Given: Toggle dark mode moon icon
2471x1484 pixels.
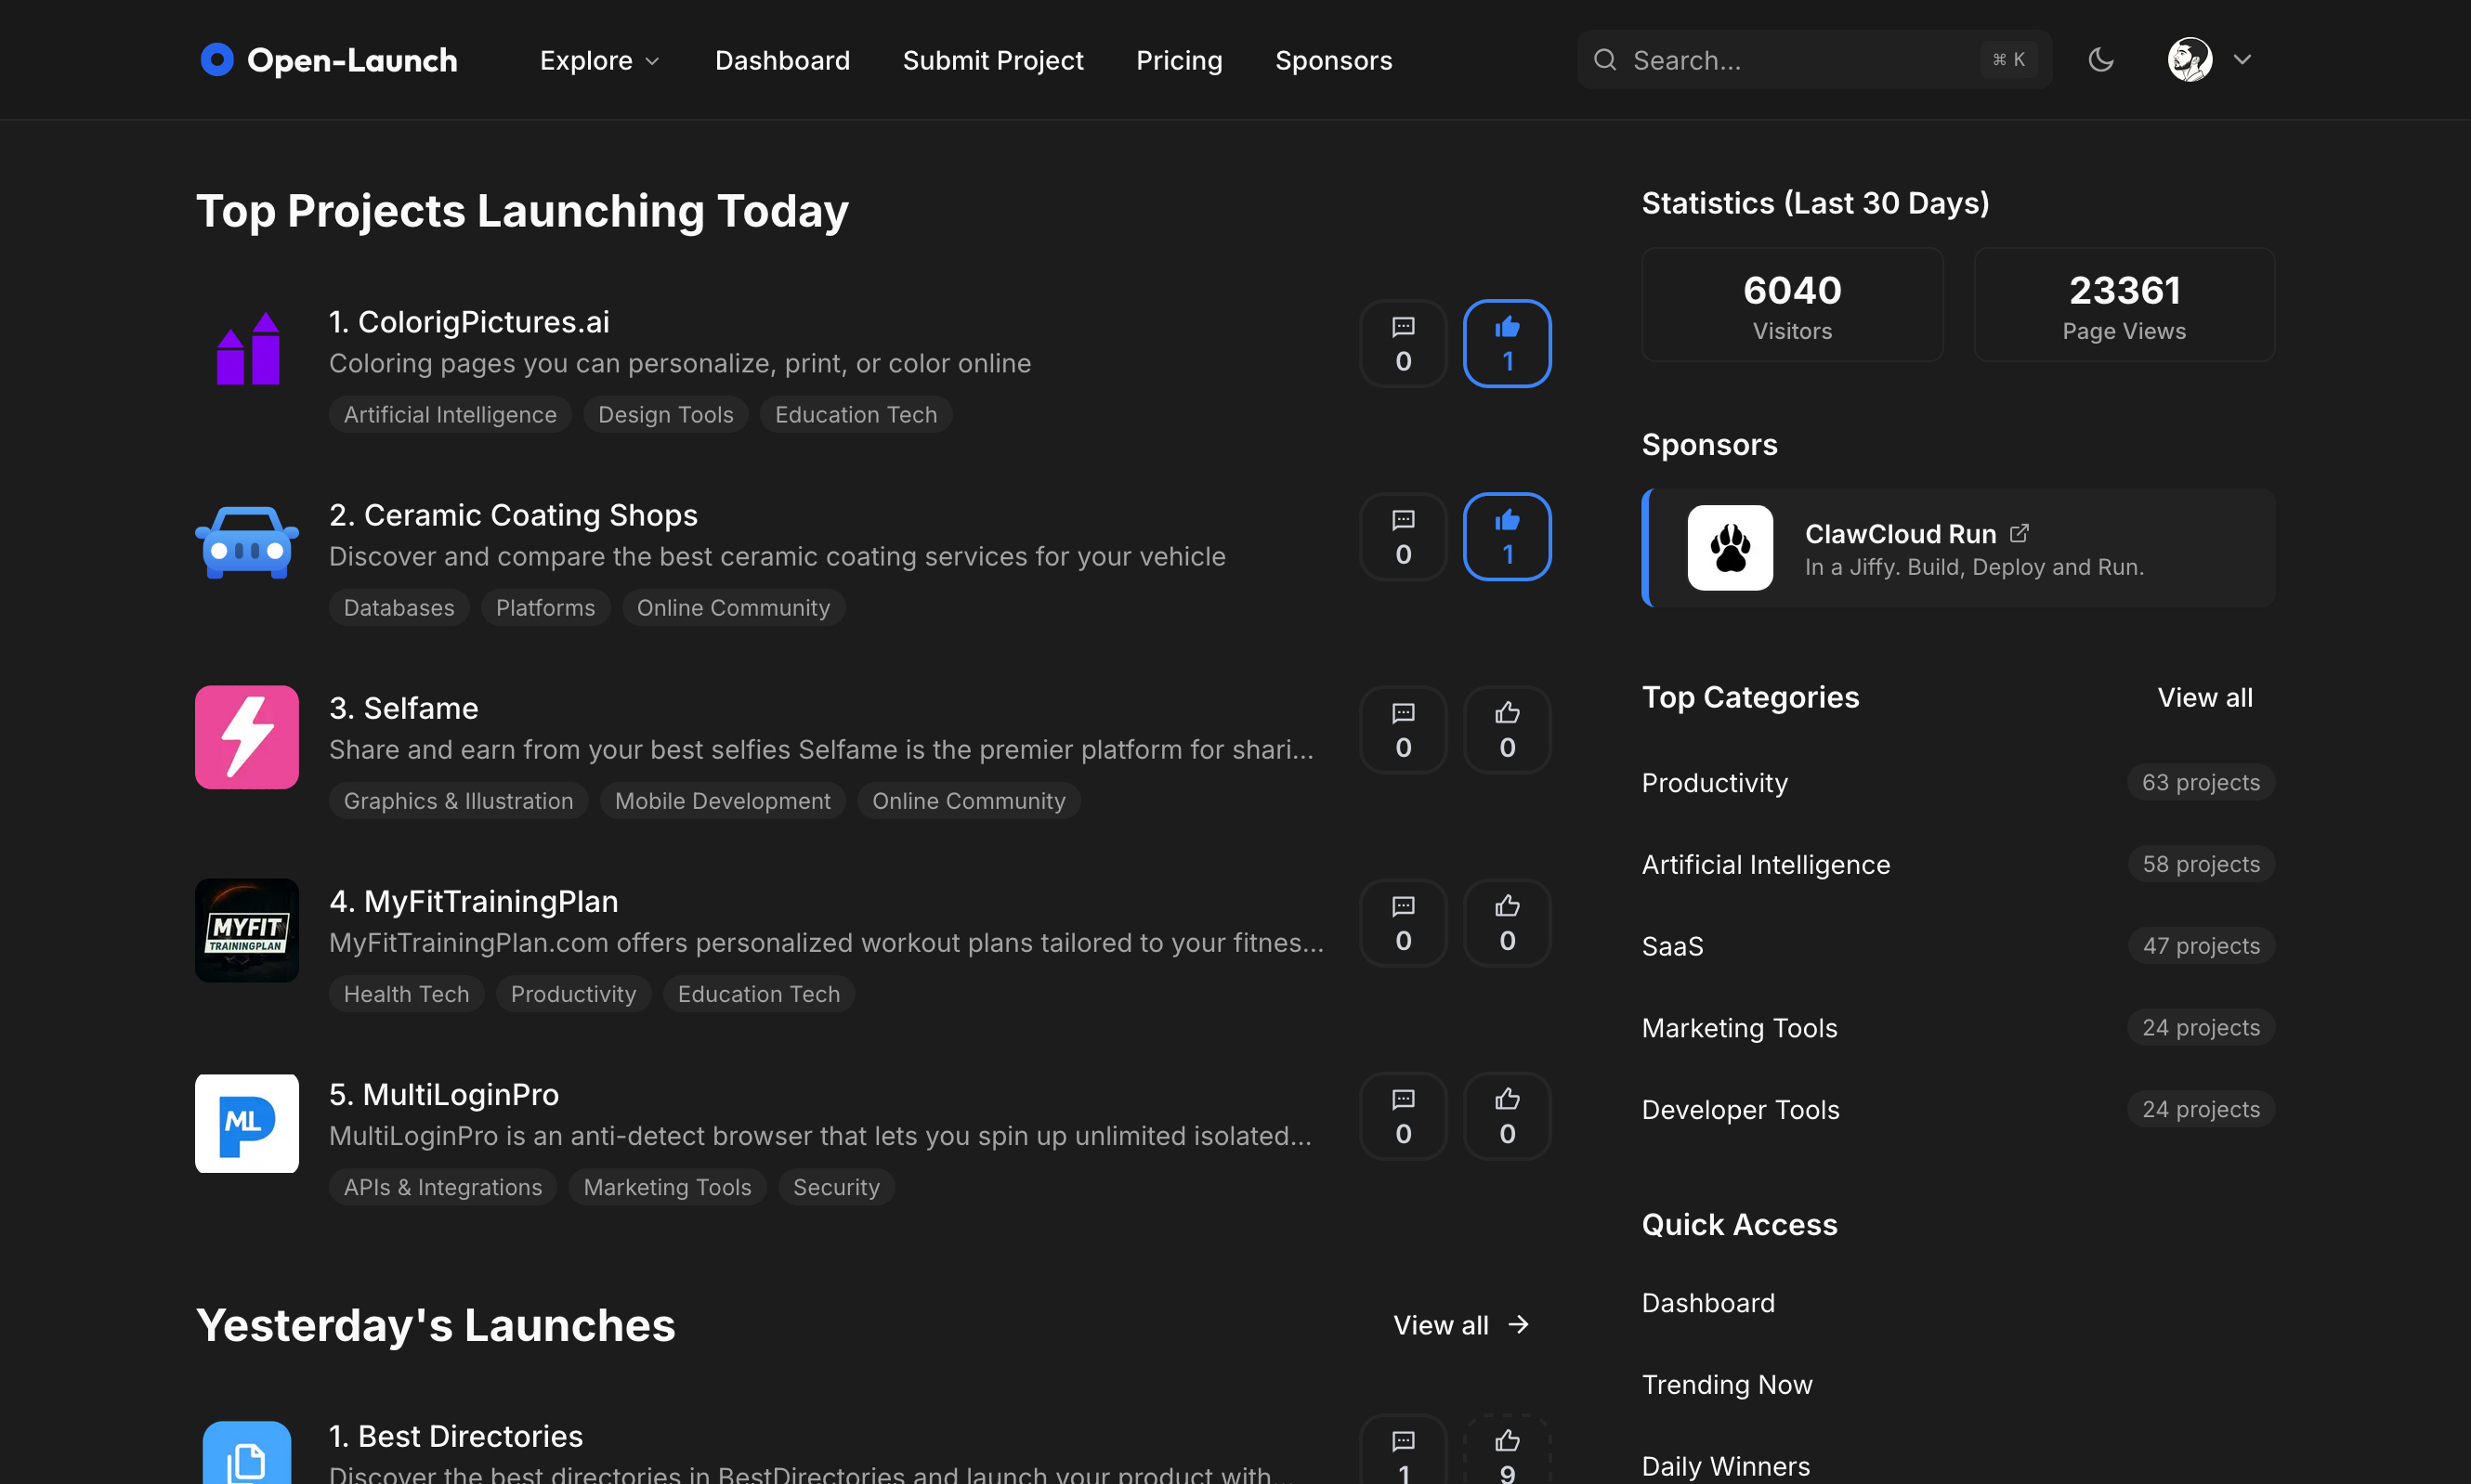Looking at the screenshot, I should point(2101,60).
